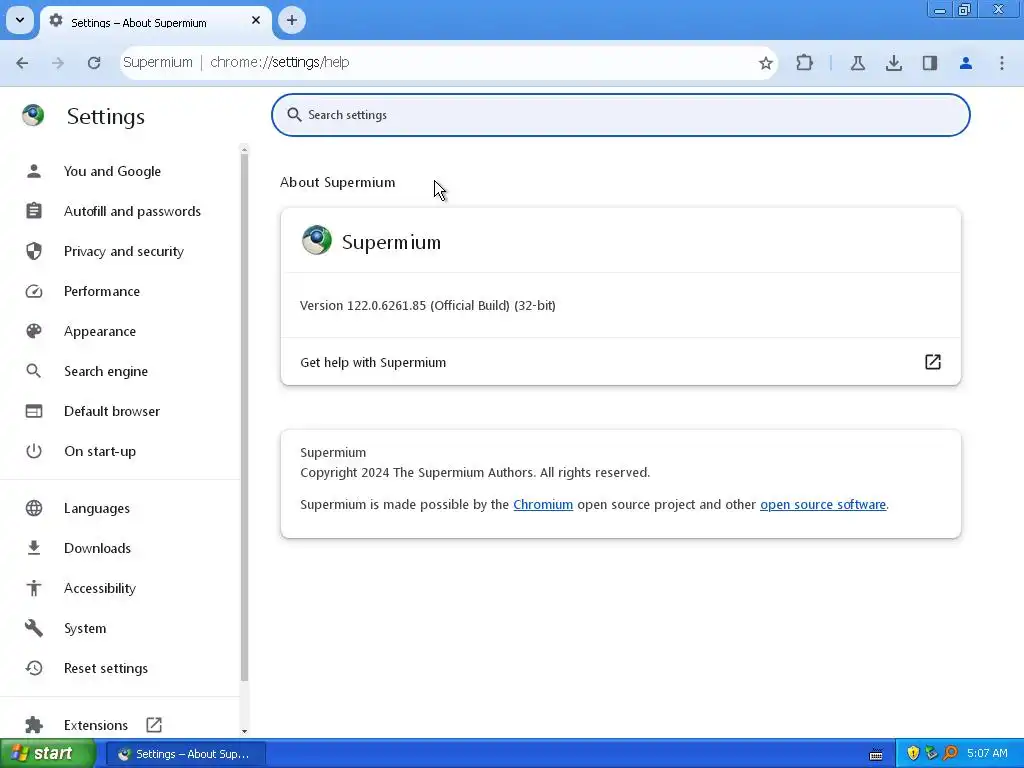The image size is (1024, 768).
Task: Reload the page
Action: (x=94, y=63)
